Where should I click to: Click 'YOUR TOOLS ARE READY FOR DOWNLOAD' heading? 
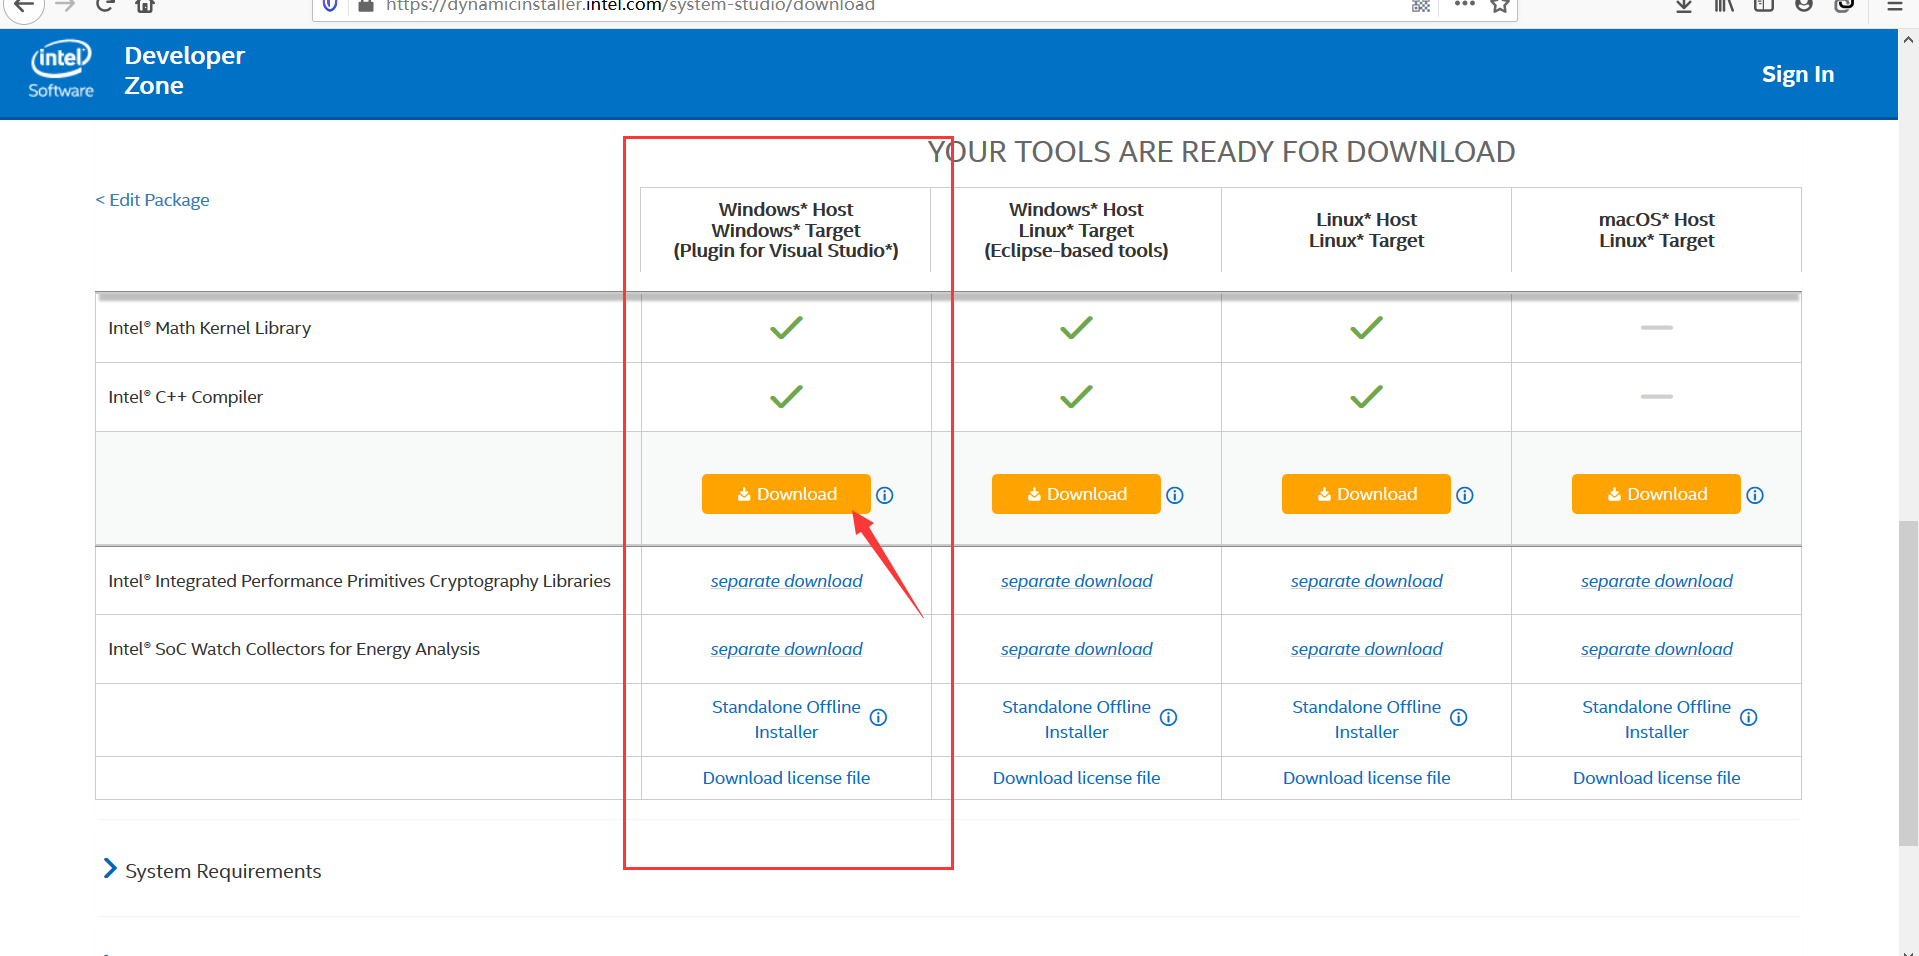click(1221, 152)
